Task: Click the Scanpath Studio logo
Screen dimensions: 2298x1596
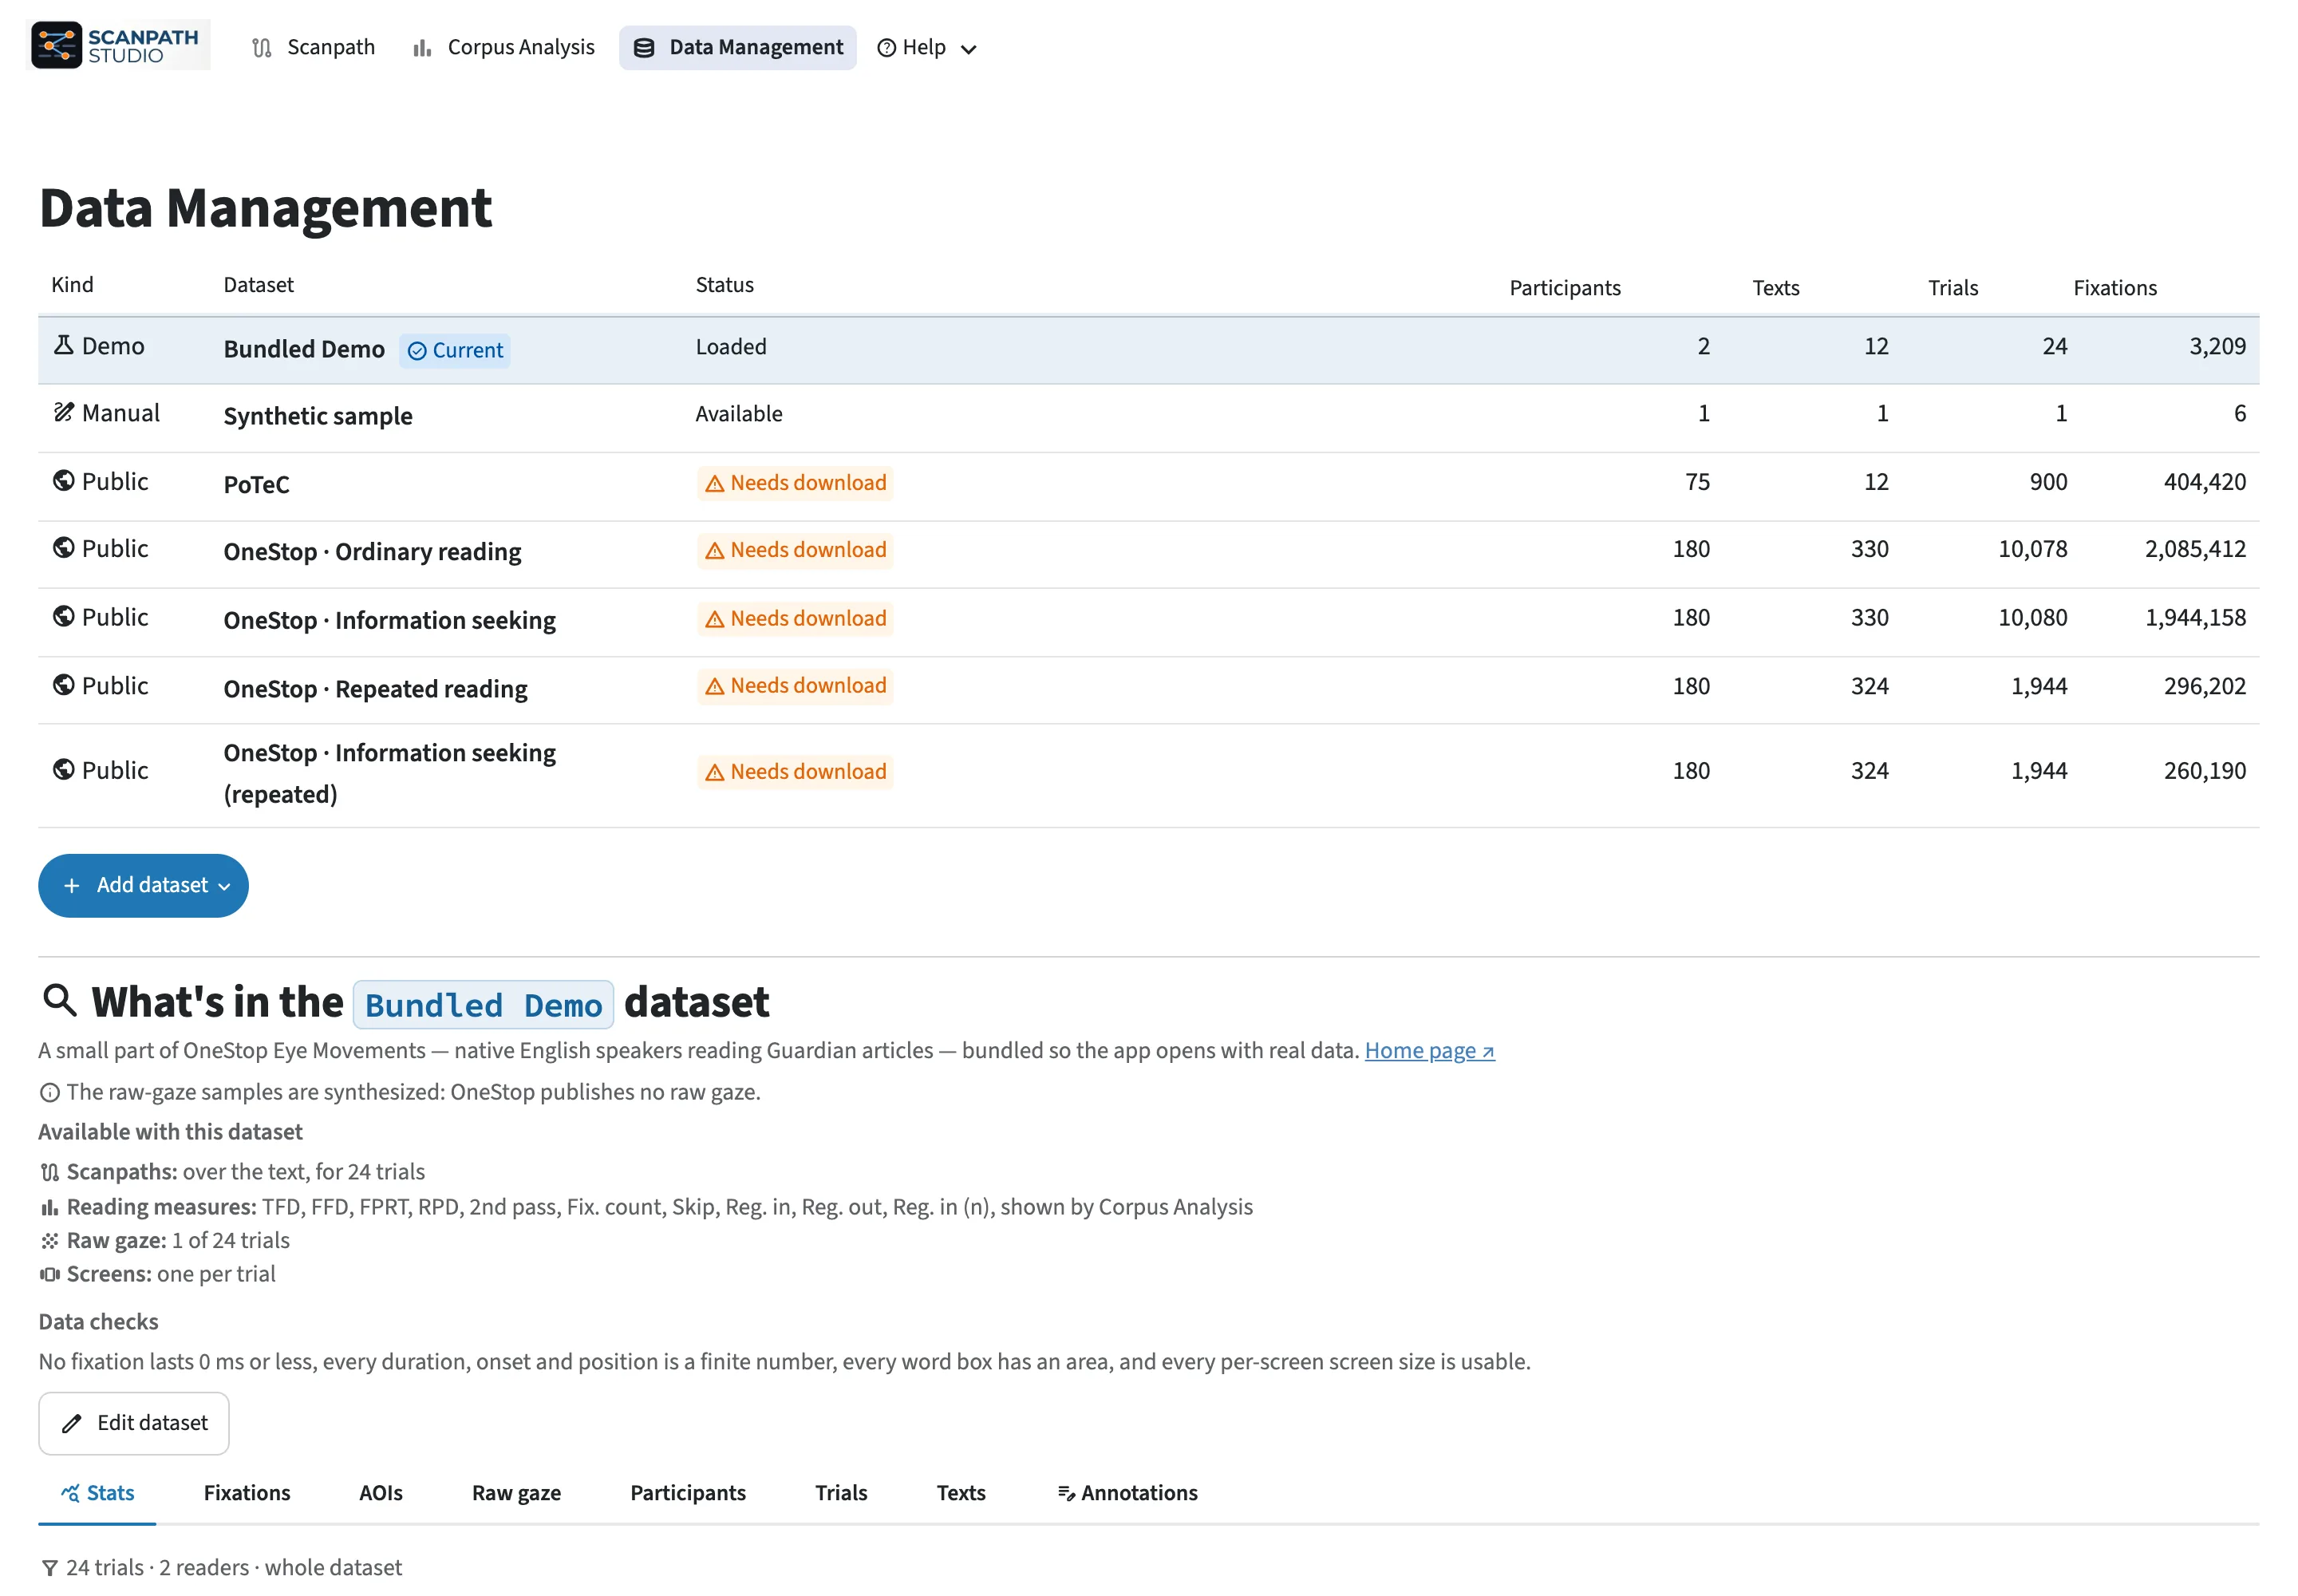Action: 117,45
